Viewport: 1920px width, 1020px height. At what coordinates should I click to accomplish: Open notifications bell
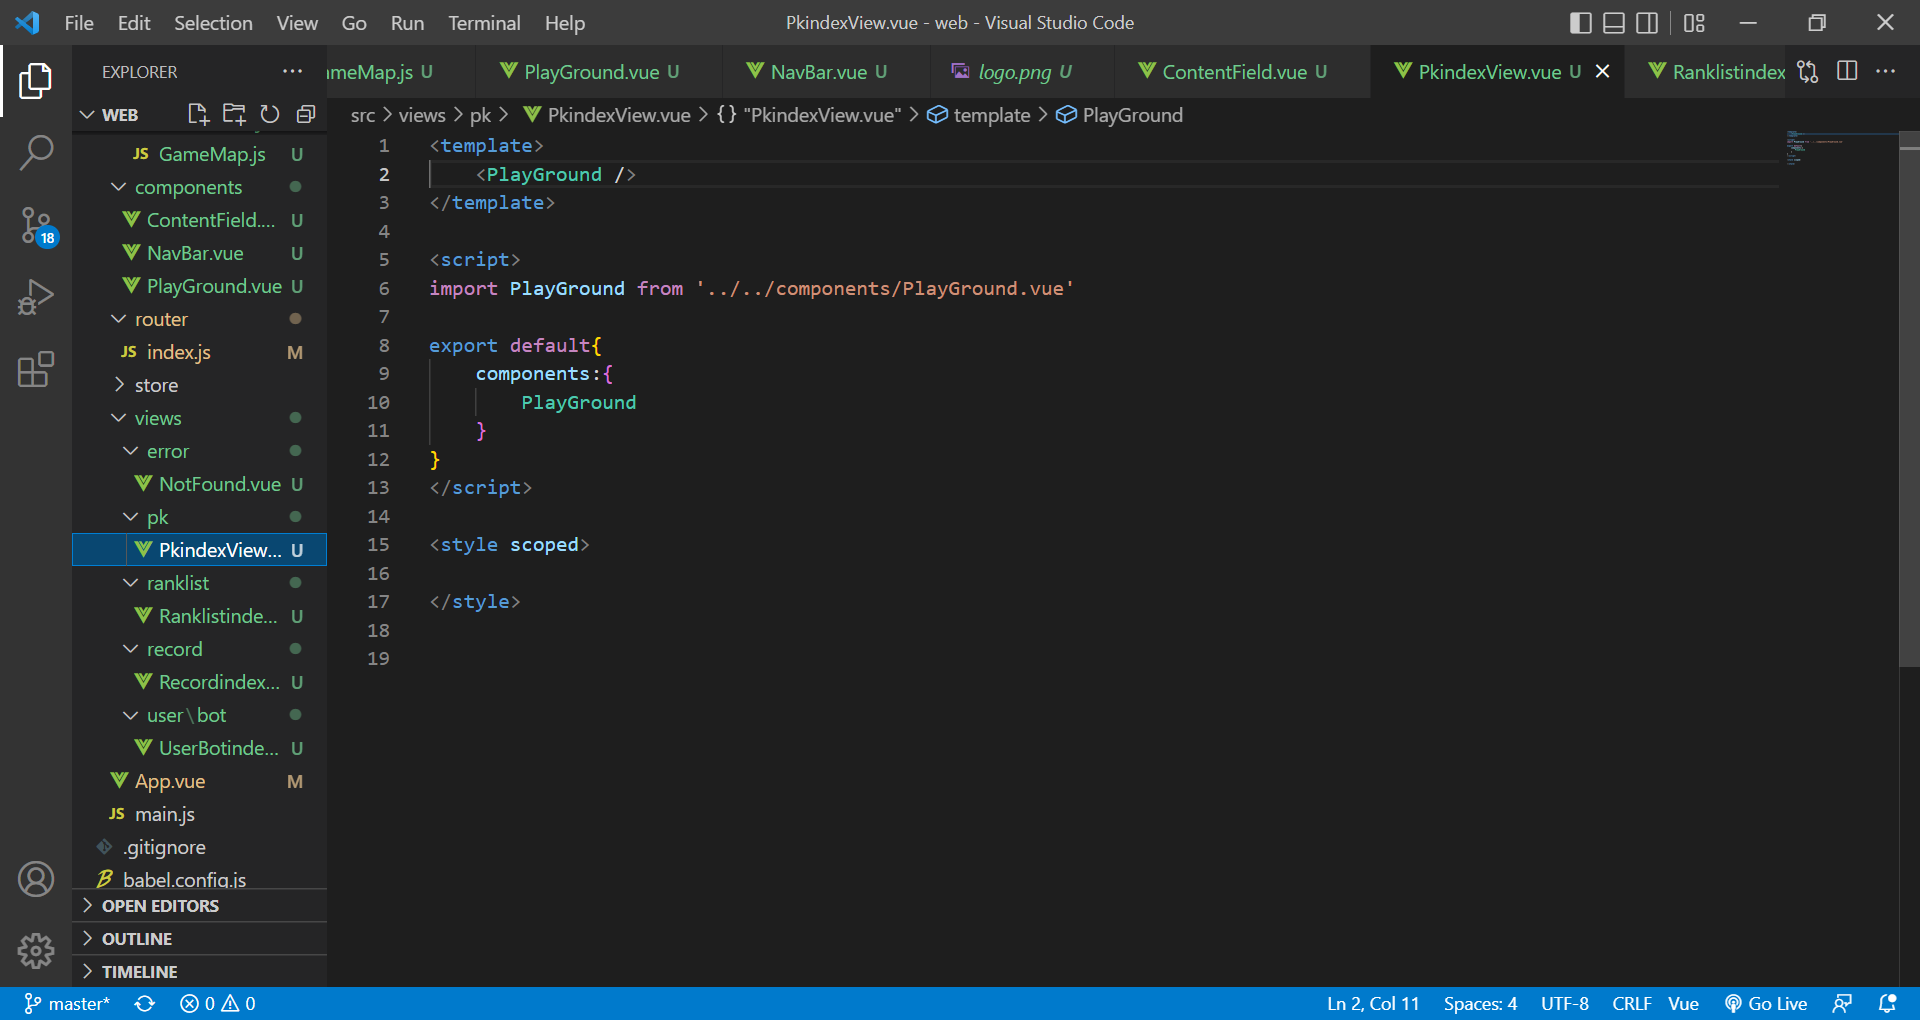click(x=1887, y=1003)
